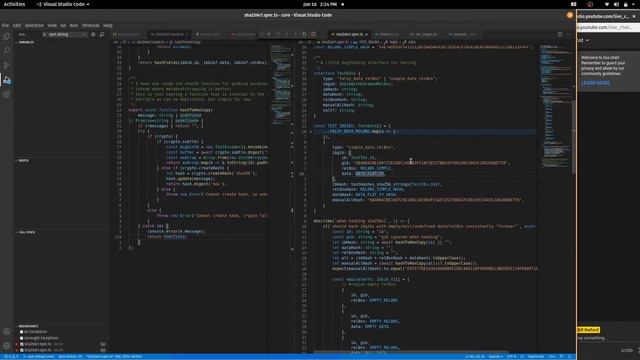Click the system tray network icon
The height and width of the screenshot is (360, 640).
click(x=607, y=4)
